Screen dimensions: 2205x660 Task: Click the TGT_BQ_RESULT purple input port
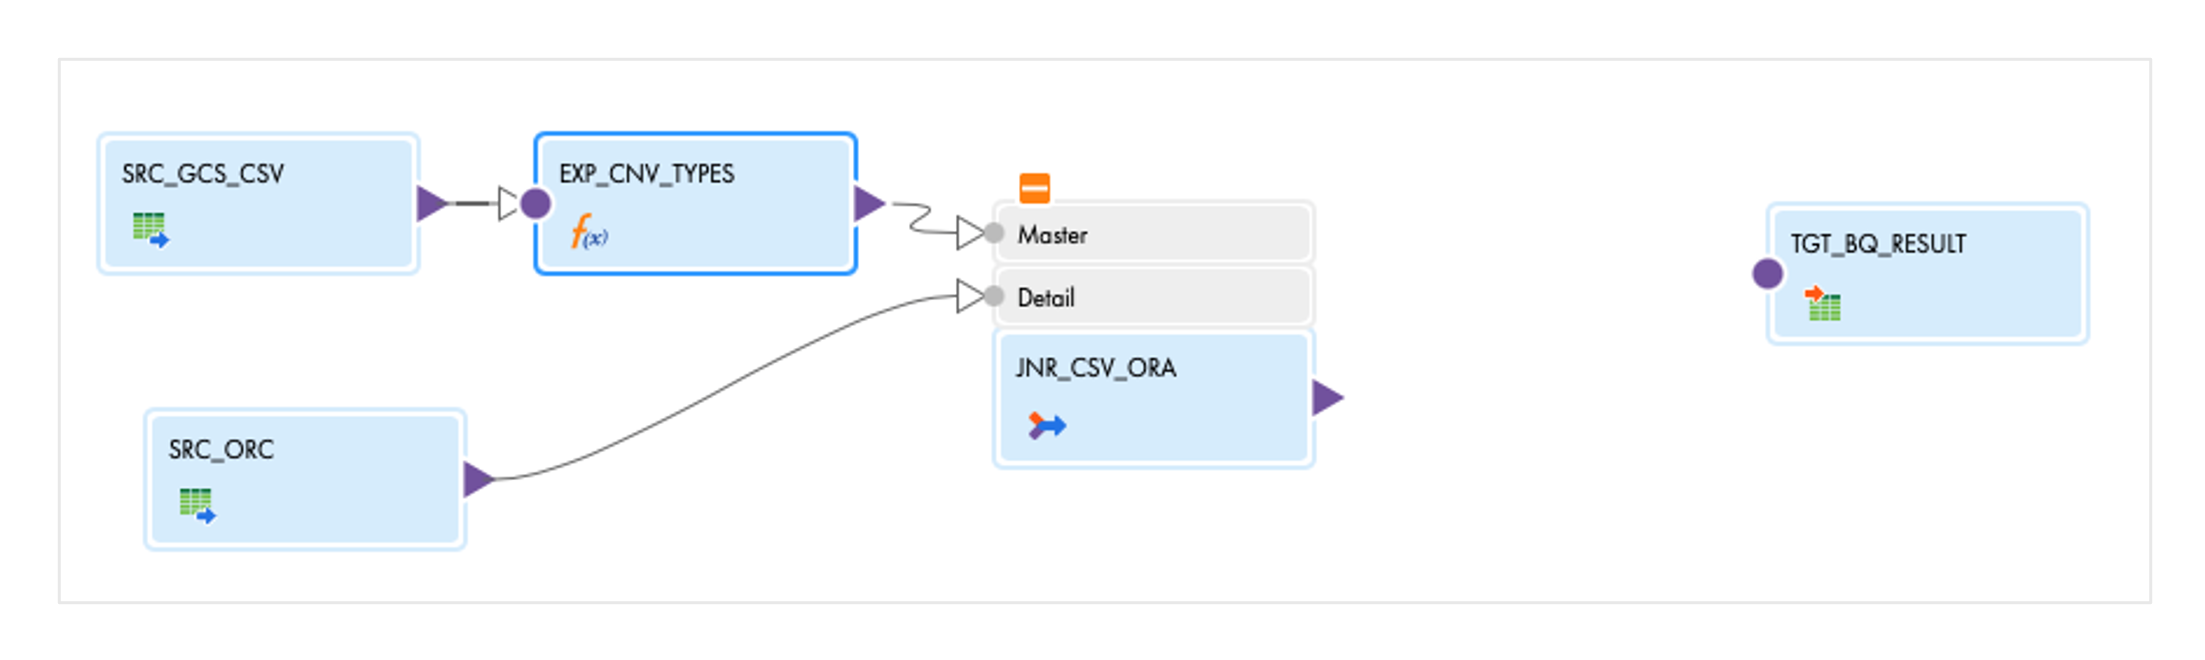1767,273
